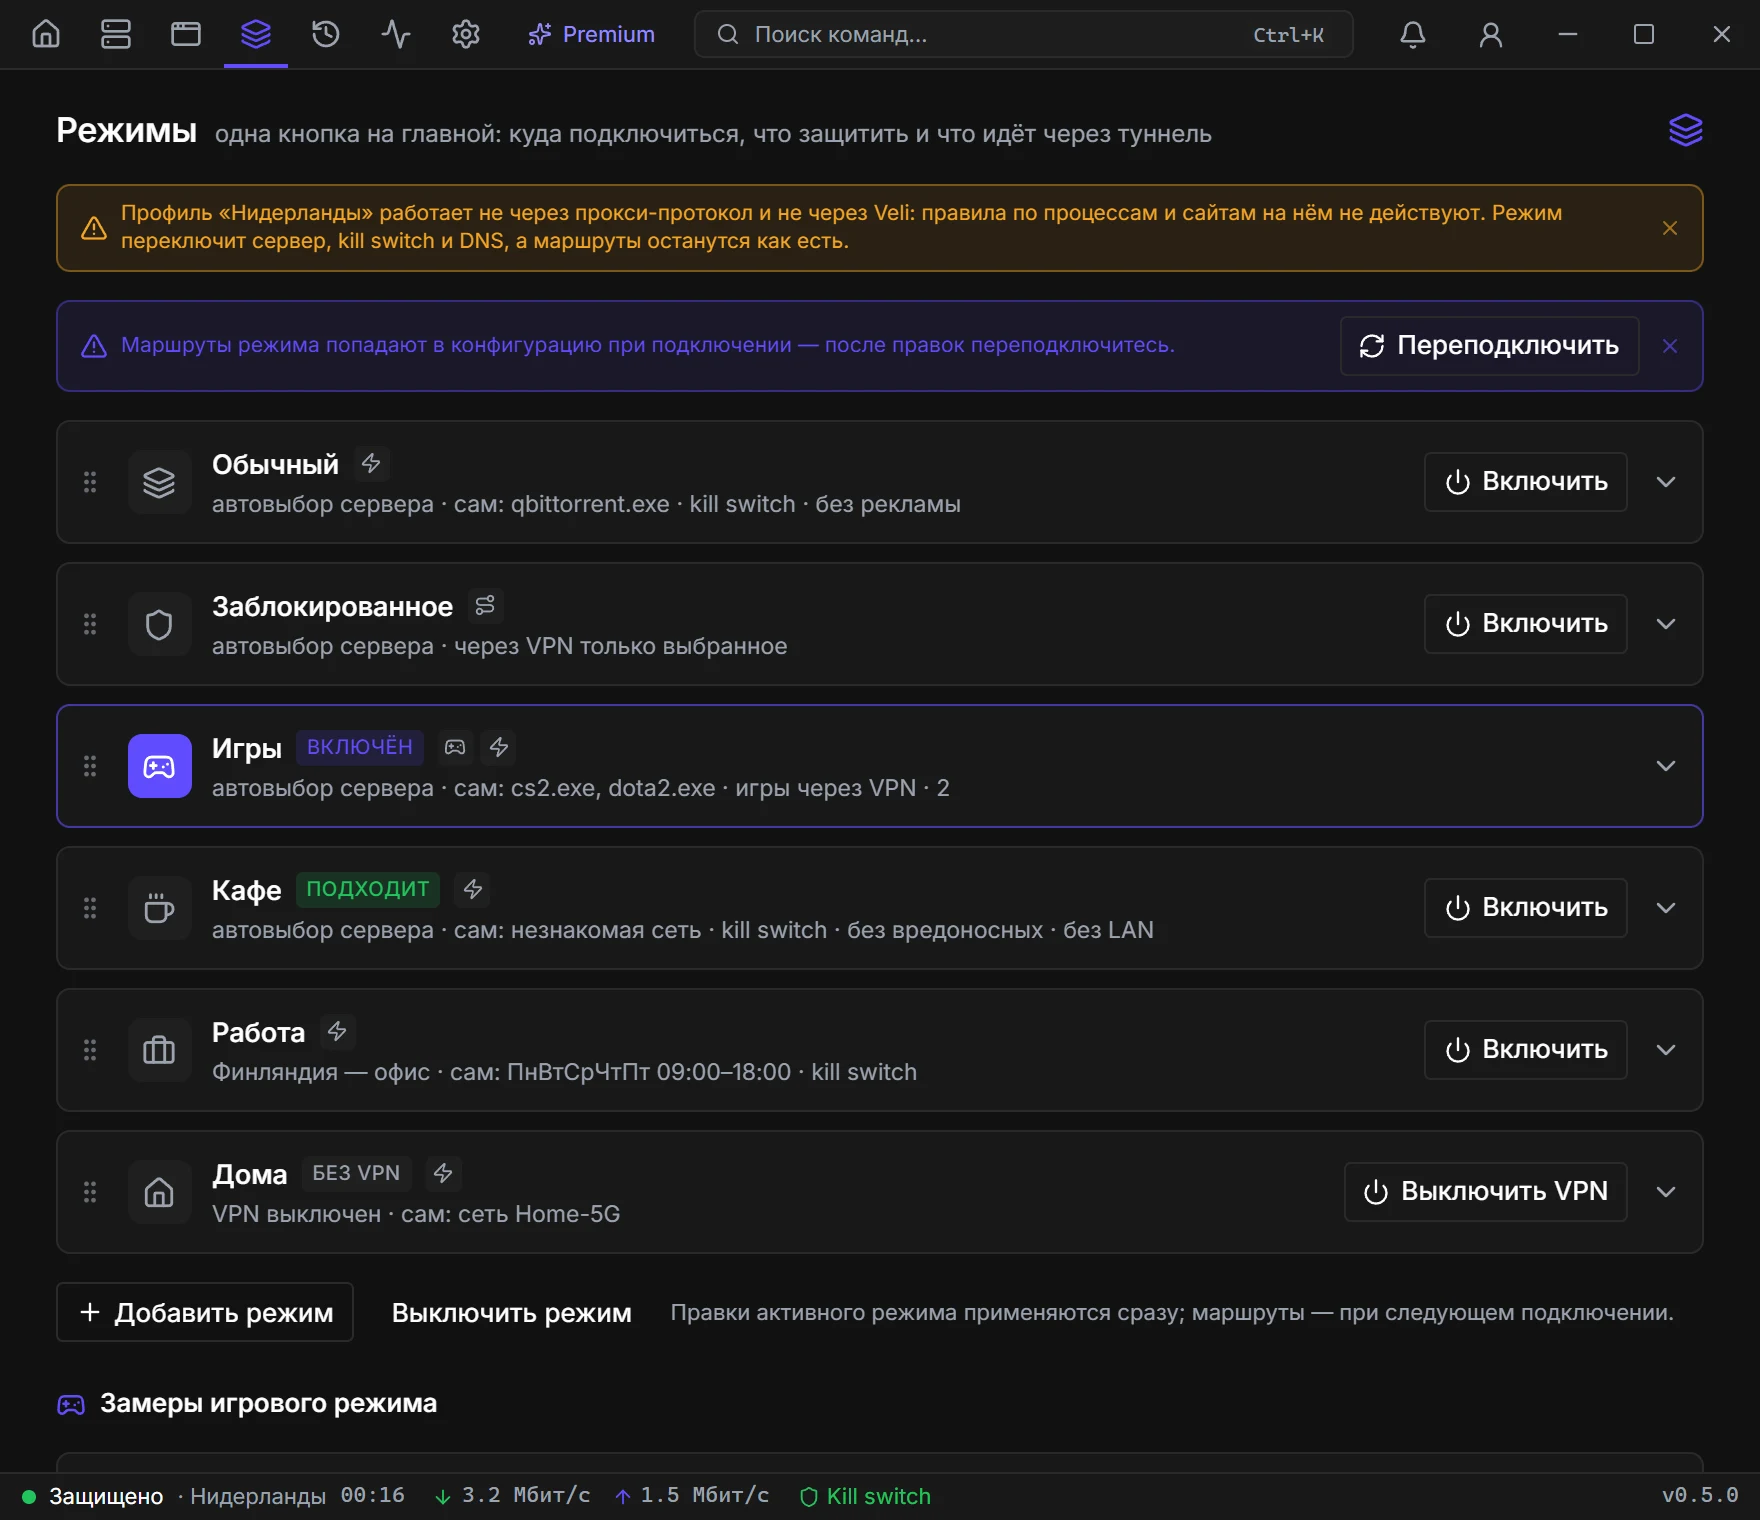Enable the Кафе mode
This screenshot has width=1760, height=1520.
[x=1526, y=908]
